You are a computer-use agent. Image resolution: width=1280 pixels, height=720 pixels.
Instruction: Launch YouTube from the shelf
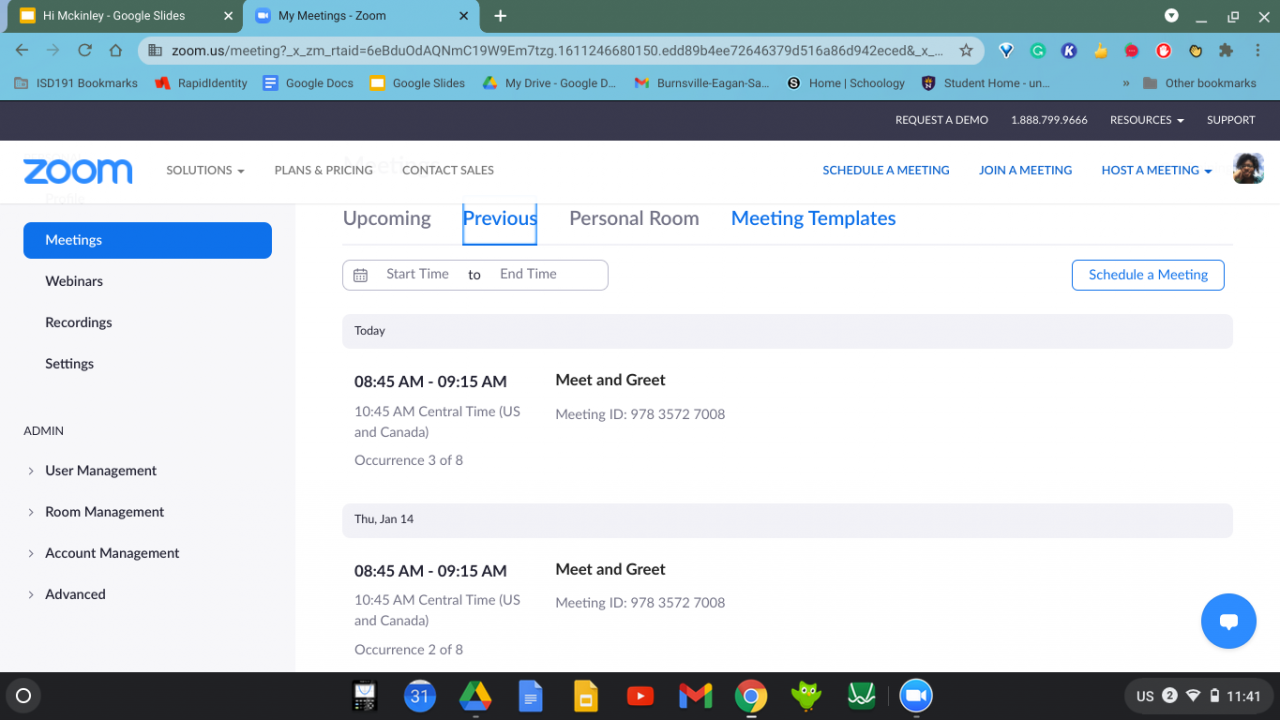pos(640,696)
